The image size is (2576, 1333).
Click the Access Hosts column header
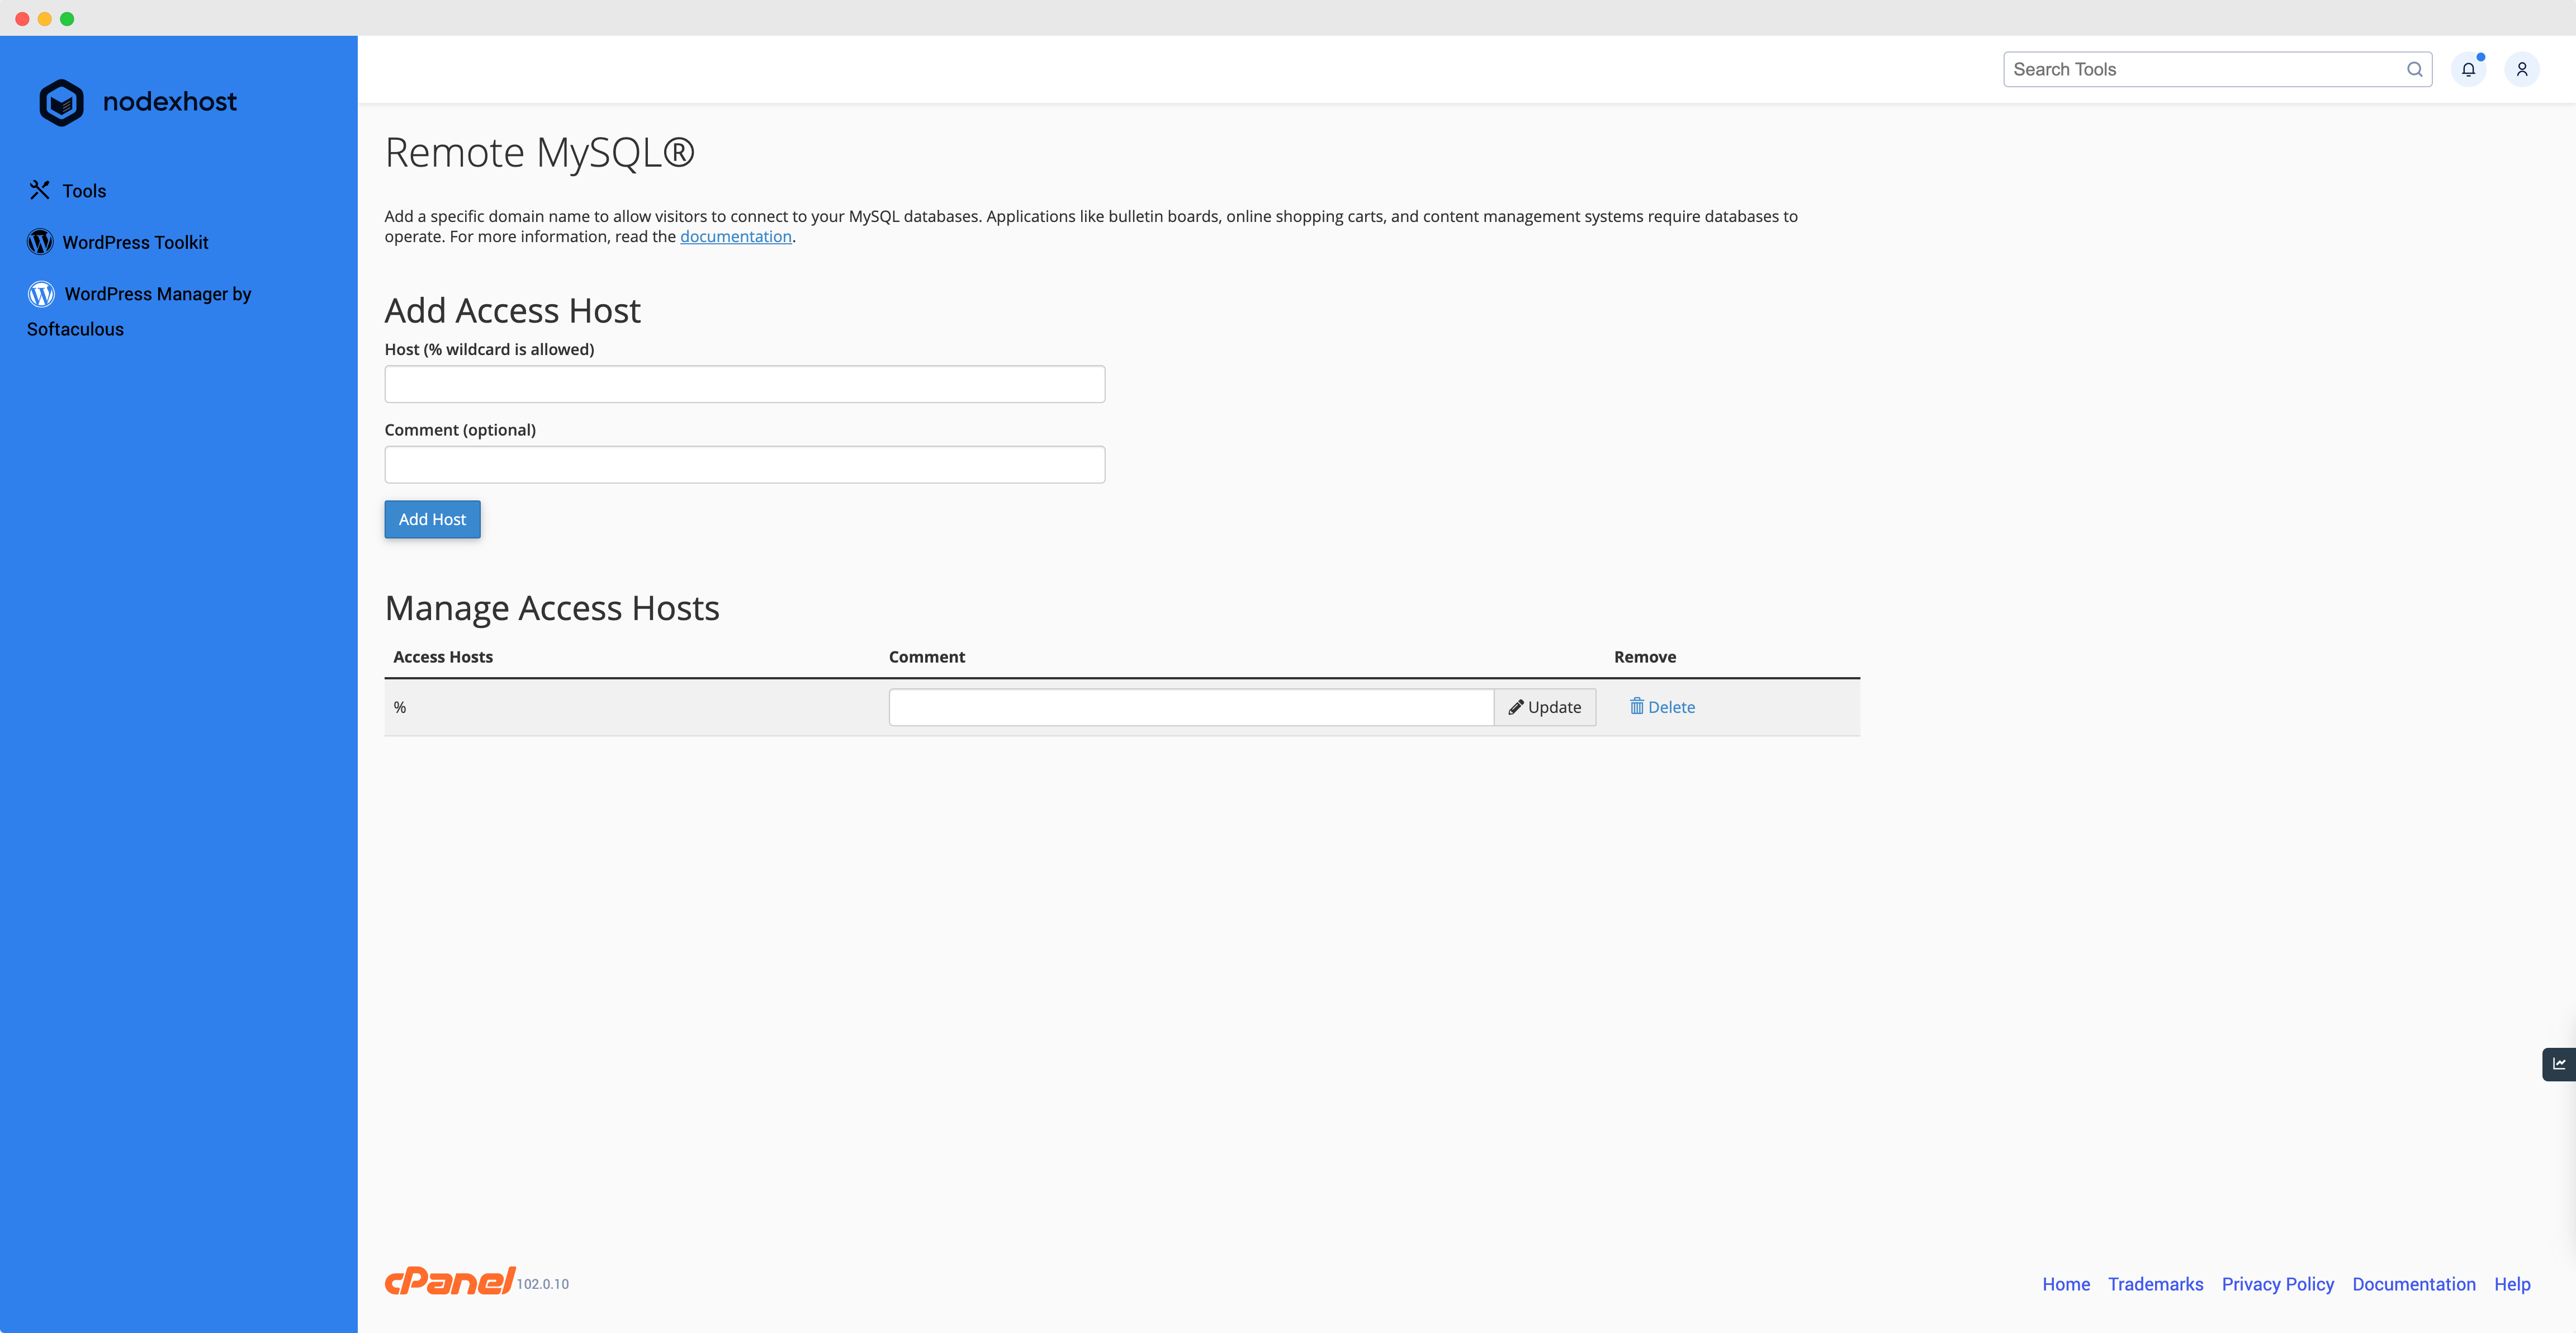443,657
